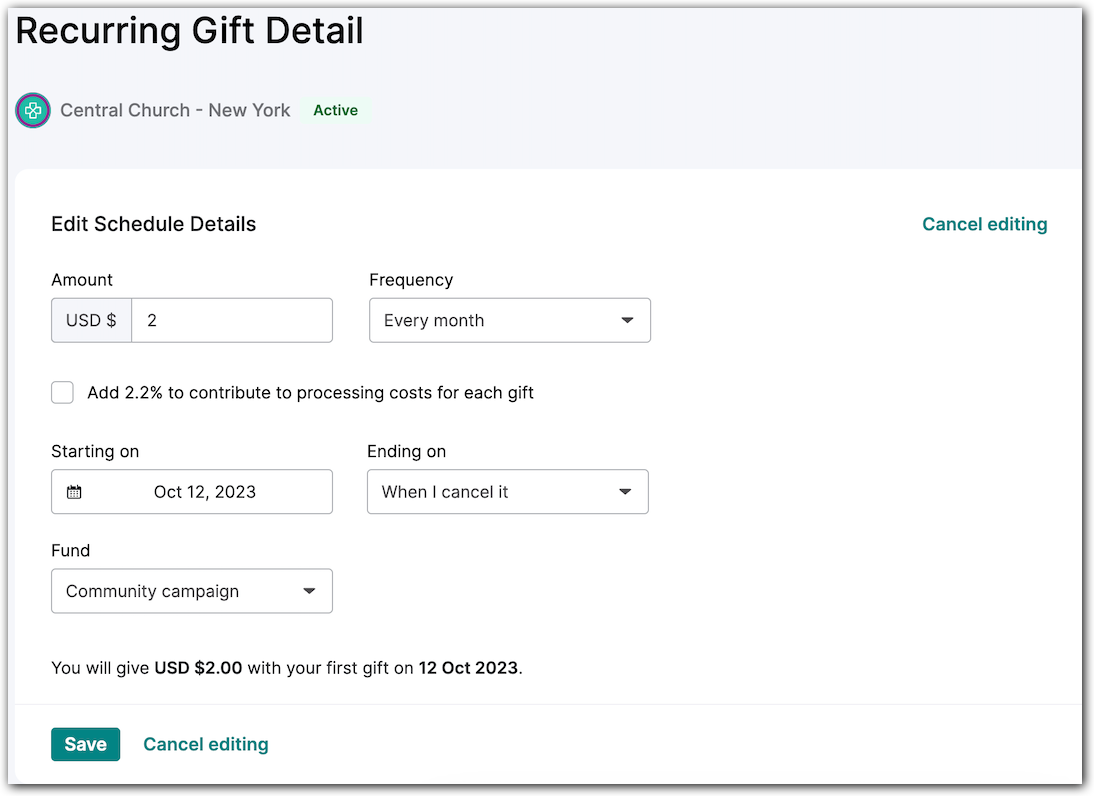Click Cancel editing link at top right

coord(985,224)
